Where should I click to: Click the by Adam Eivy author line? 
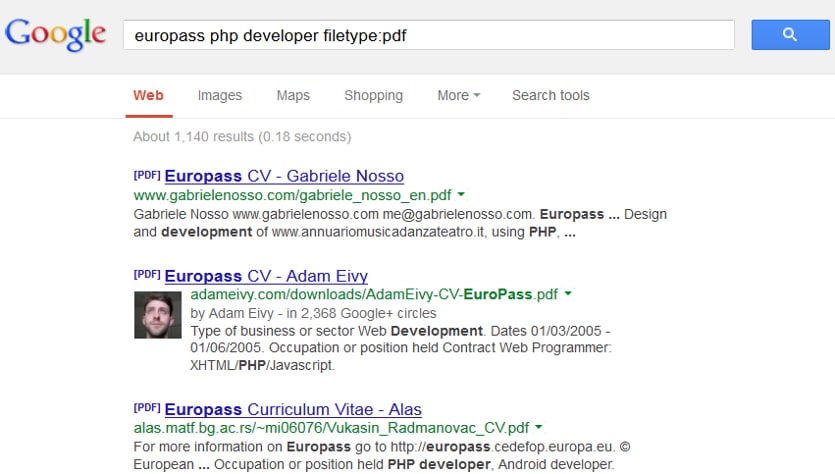click(313, 313)
